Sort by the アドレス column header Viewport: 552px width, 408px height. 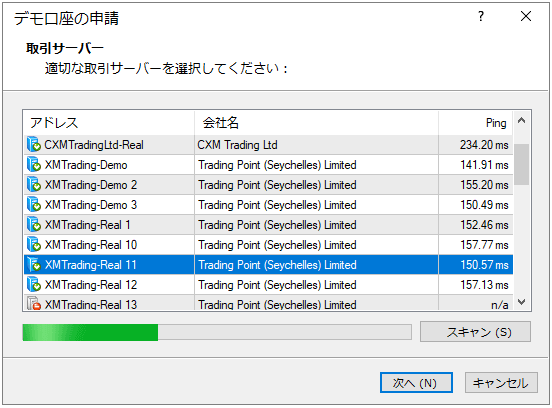109,123
